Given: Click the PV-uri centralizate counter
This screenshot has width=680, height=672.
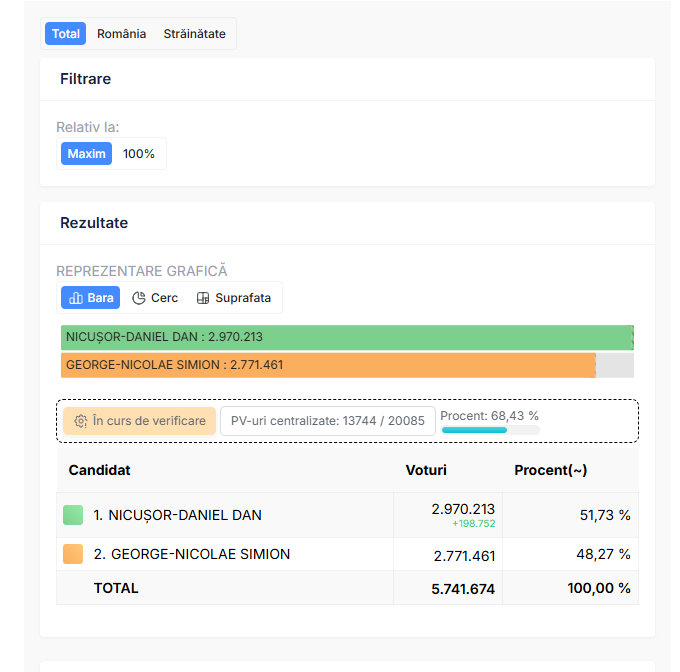Looking at the screenshot, I should coord(327,421).
